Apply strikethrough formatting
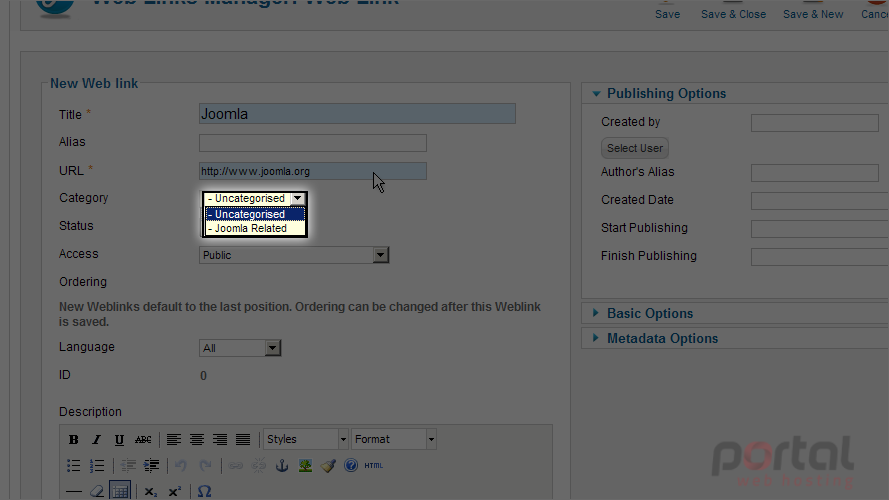Viewport: 889px width, 500px height. [x=143, y=439]
